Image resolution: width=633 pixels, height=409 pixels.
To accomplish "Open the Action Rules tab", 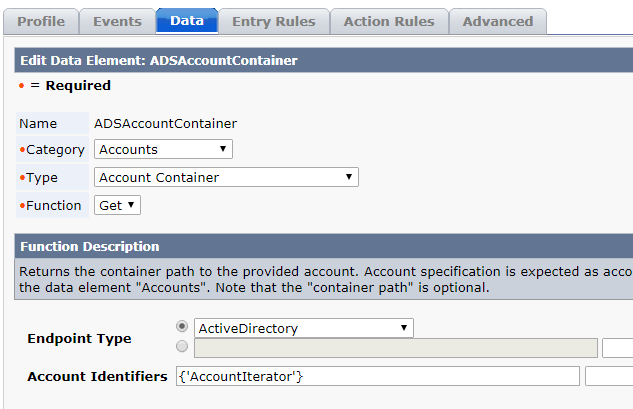I will 389,21.
